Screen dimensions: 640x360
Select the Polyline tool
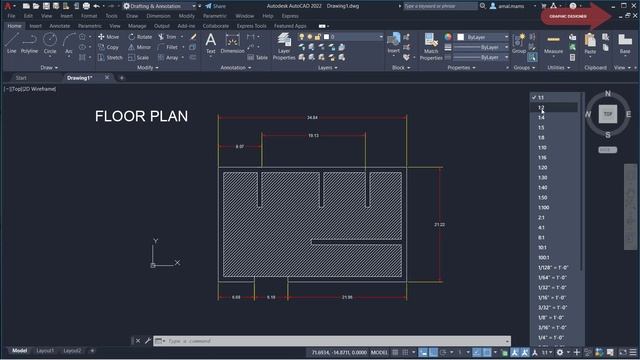point(29,43)
